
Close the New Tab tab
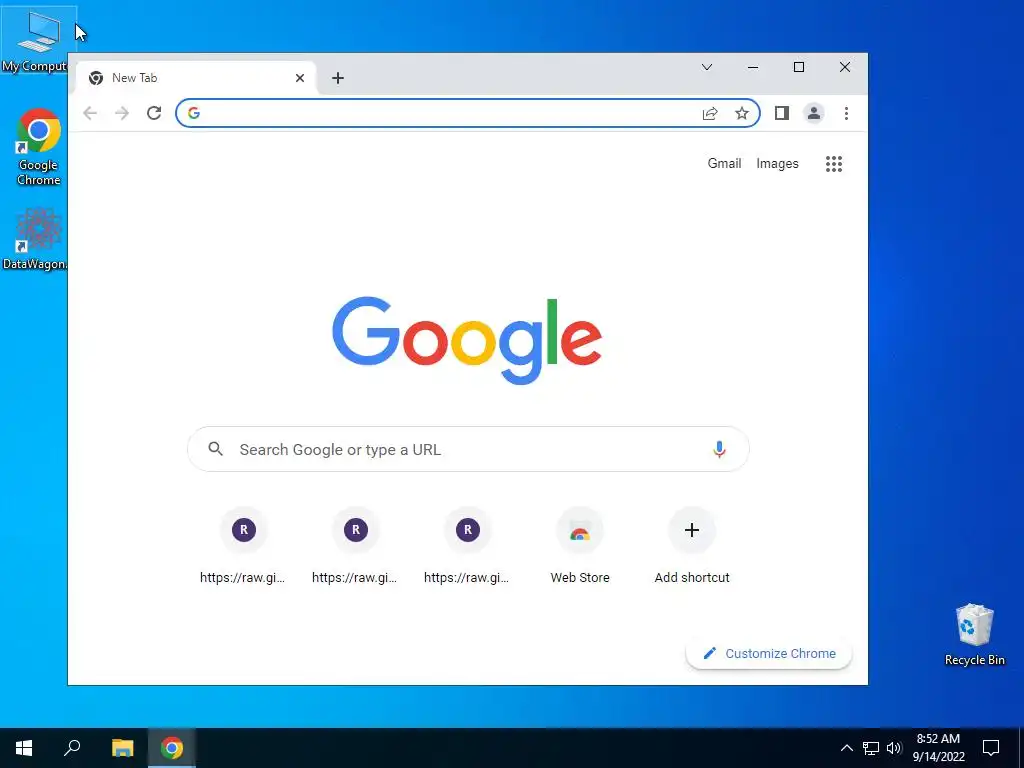300,78
